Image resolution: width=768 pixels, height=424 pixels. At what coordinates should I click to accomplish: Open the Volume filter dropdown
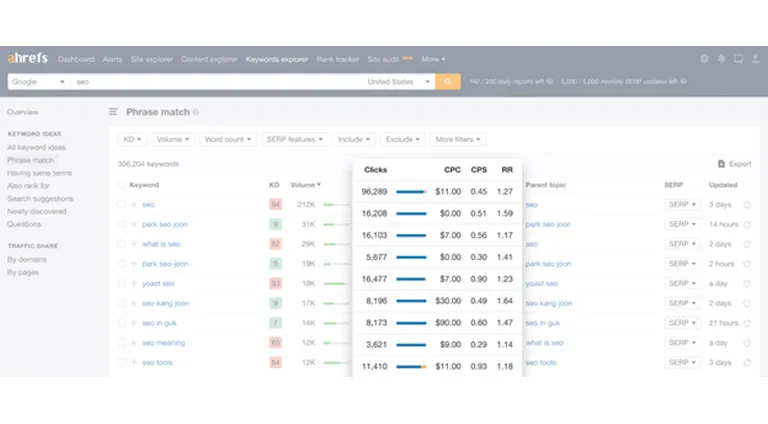172,140
